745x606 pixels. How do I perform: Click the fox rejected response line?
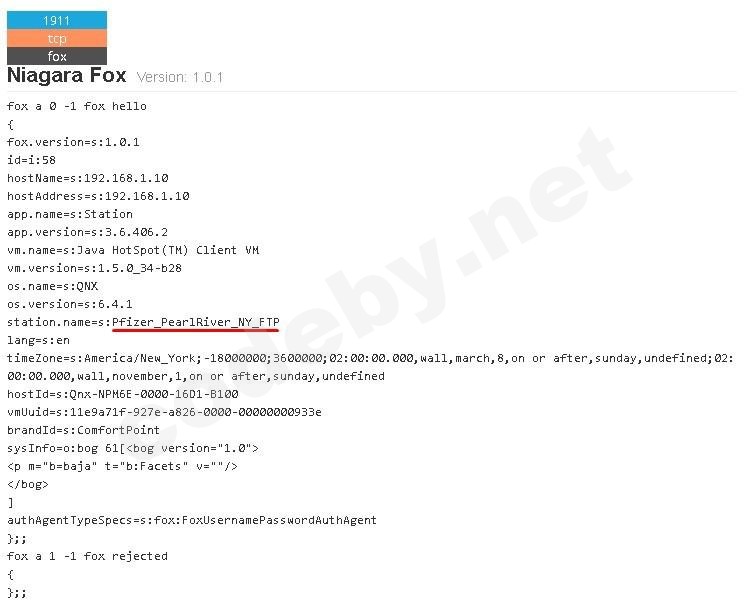tap(87, 556)
